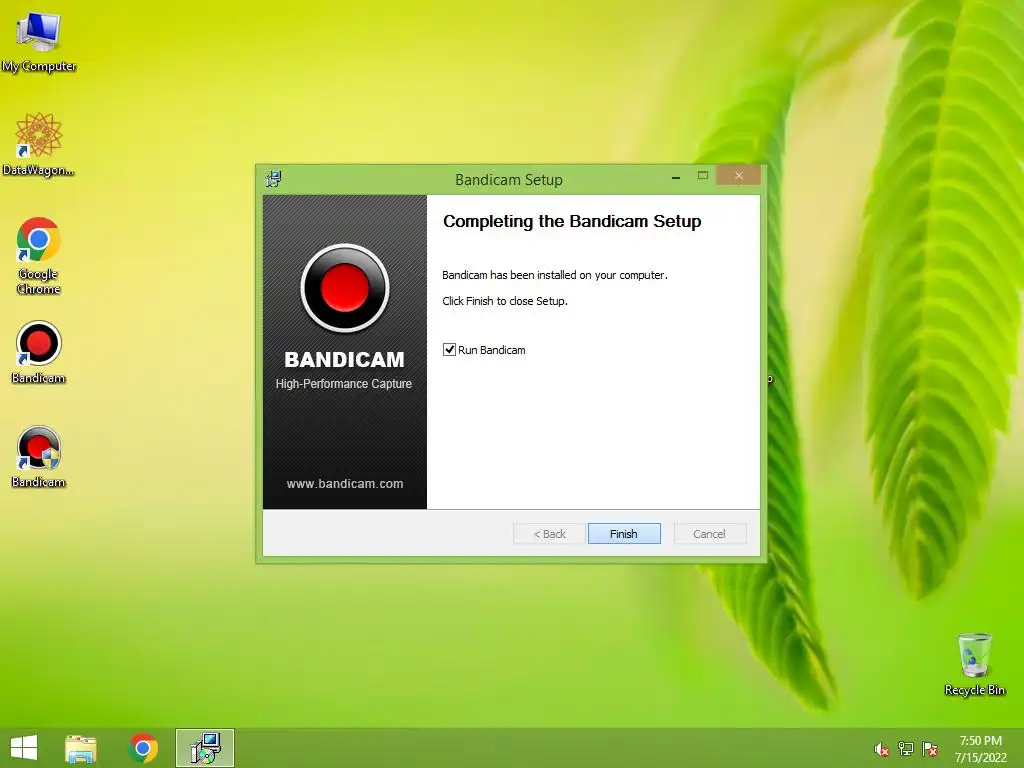Click the Bandicam red record logo
The height and width of the screenshot is (768, 1024).
click(345, 288)
